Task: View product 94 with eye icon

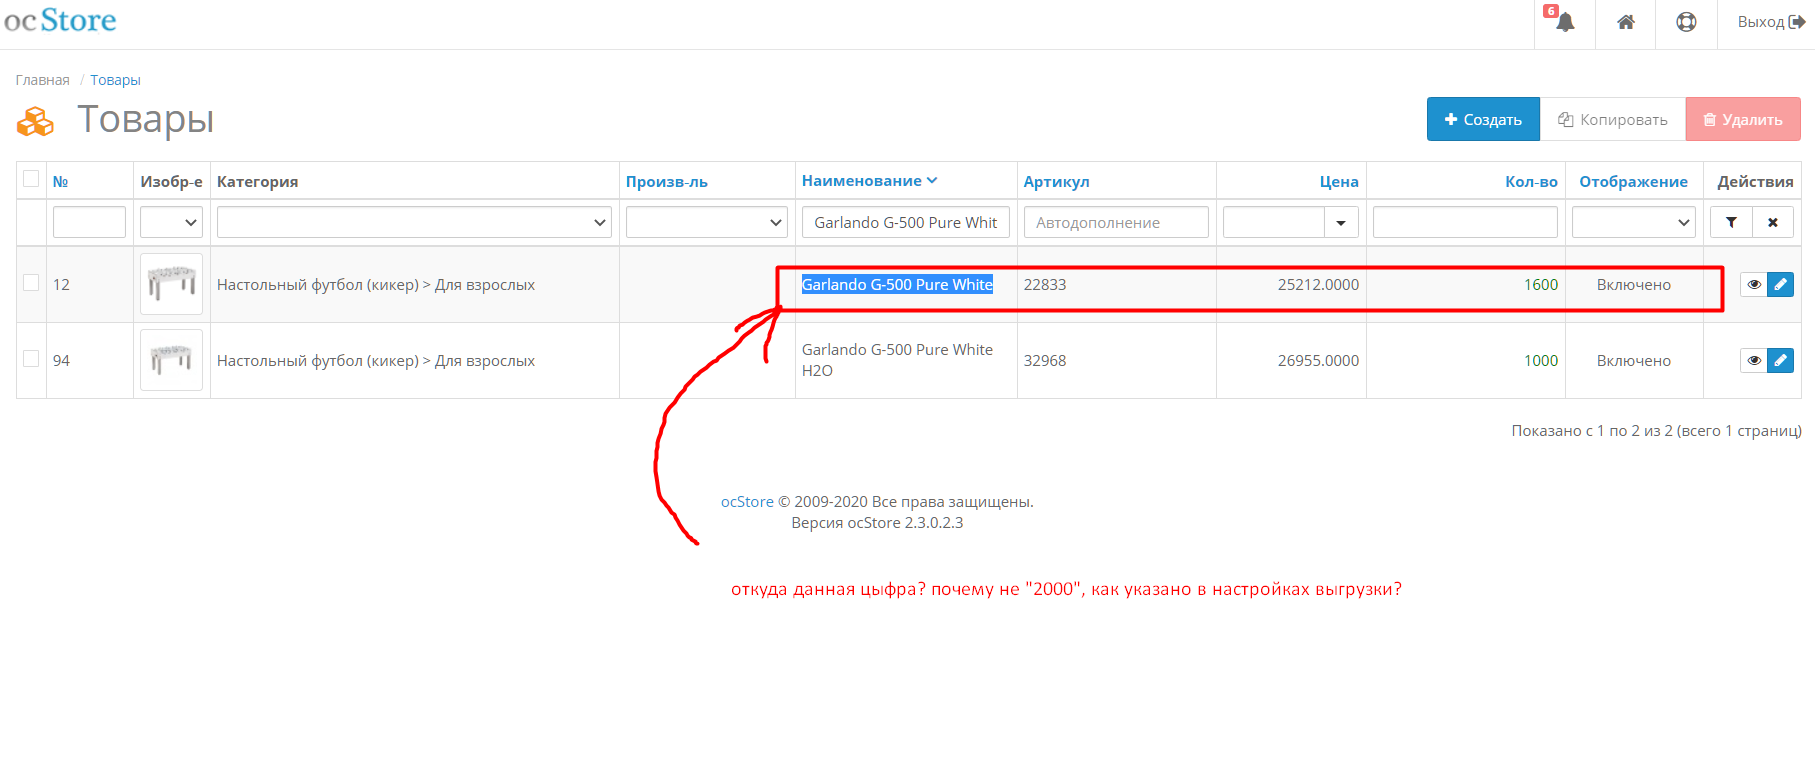Action: tap(1753, 360)
